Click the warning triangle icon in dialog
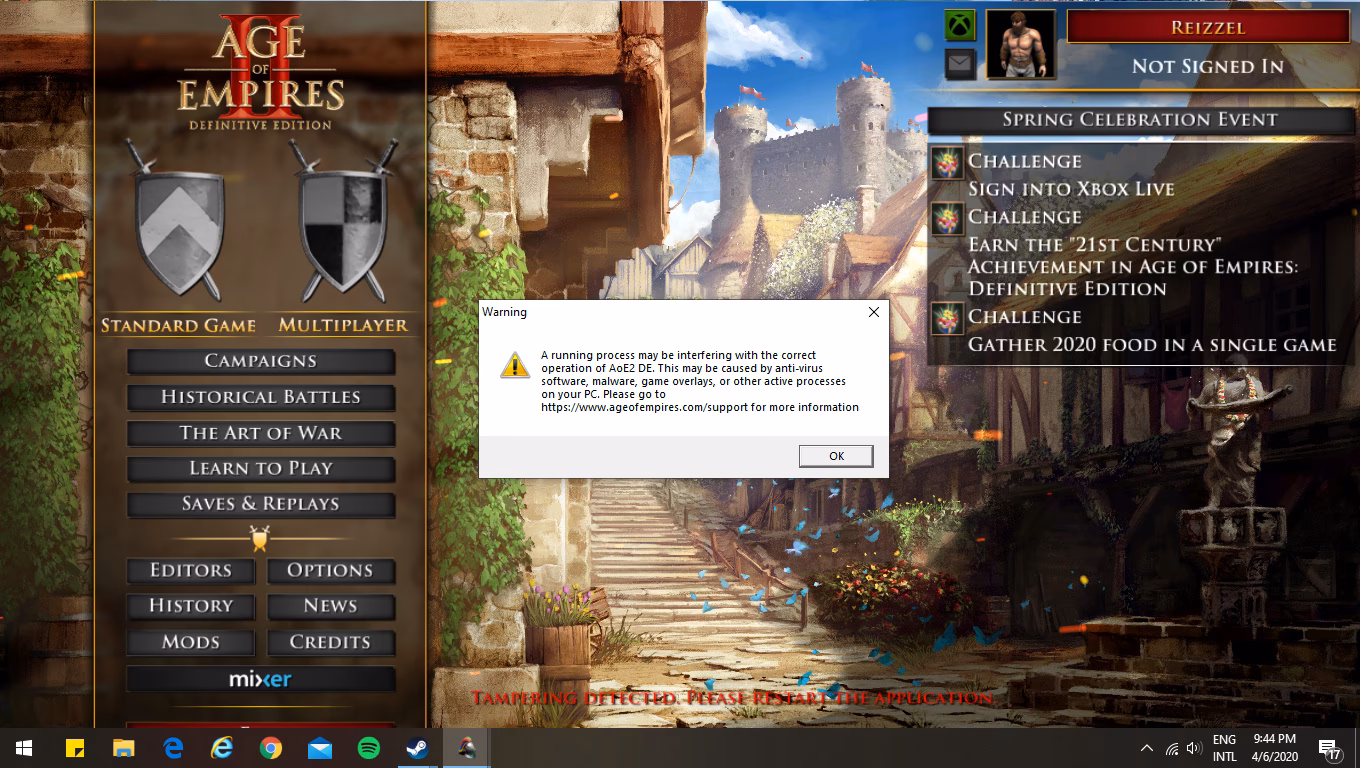 coord(515,365)
